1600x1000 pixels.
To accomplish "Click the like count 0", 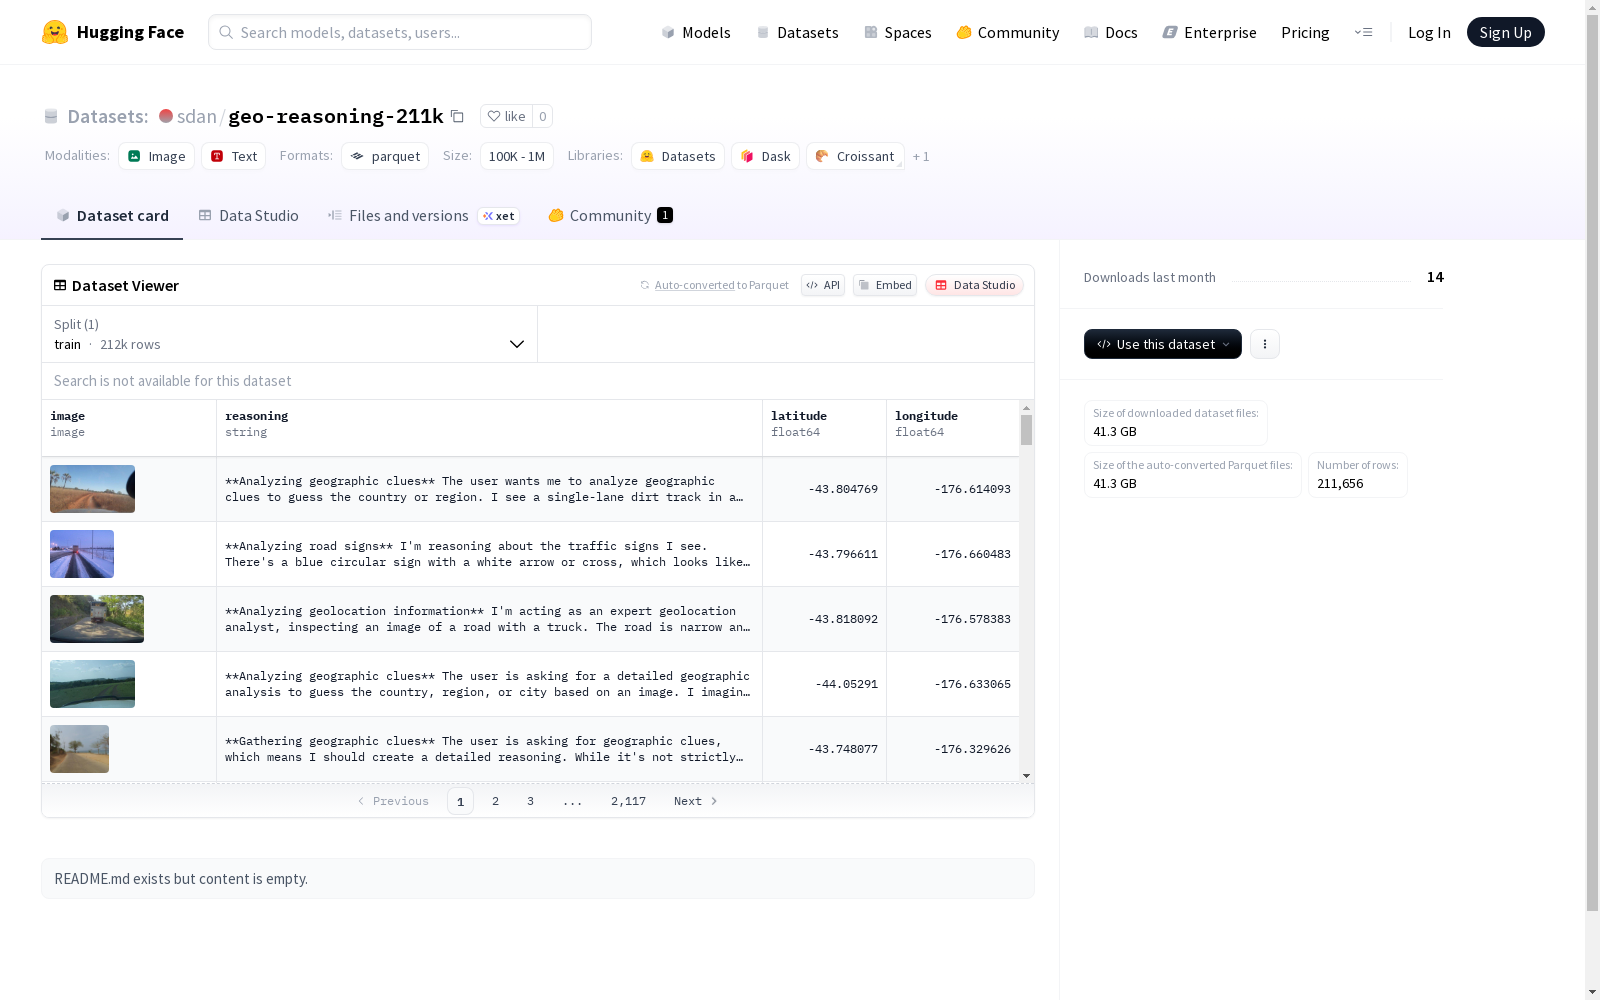I will [543, 116].
